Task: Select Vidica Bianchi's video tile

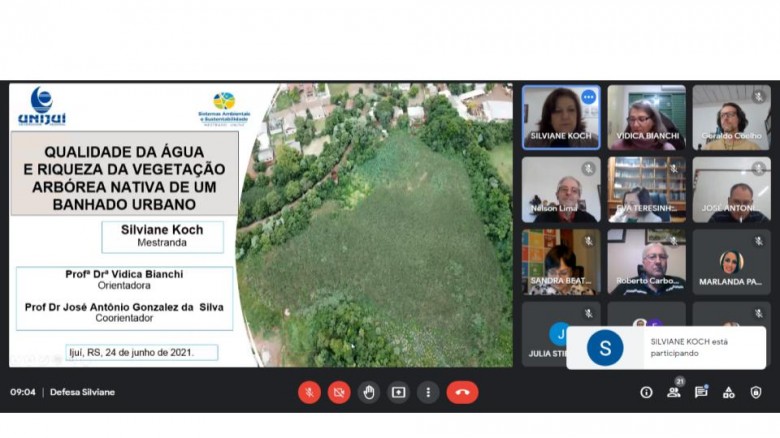Action: (646, 117)
